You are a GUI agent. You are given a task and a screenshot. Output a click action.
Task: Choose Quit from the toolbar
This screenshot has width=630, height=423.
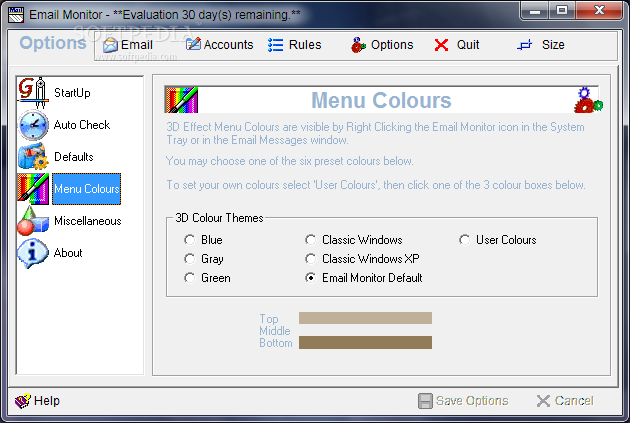point(468,45)
